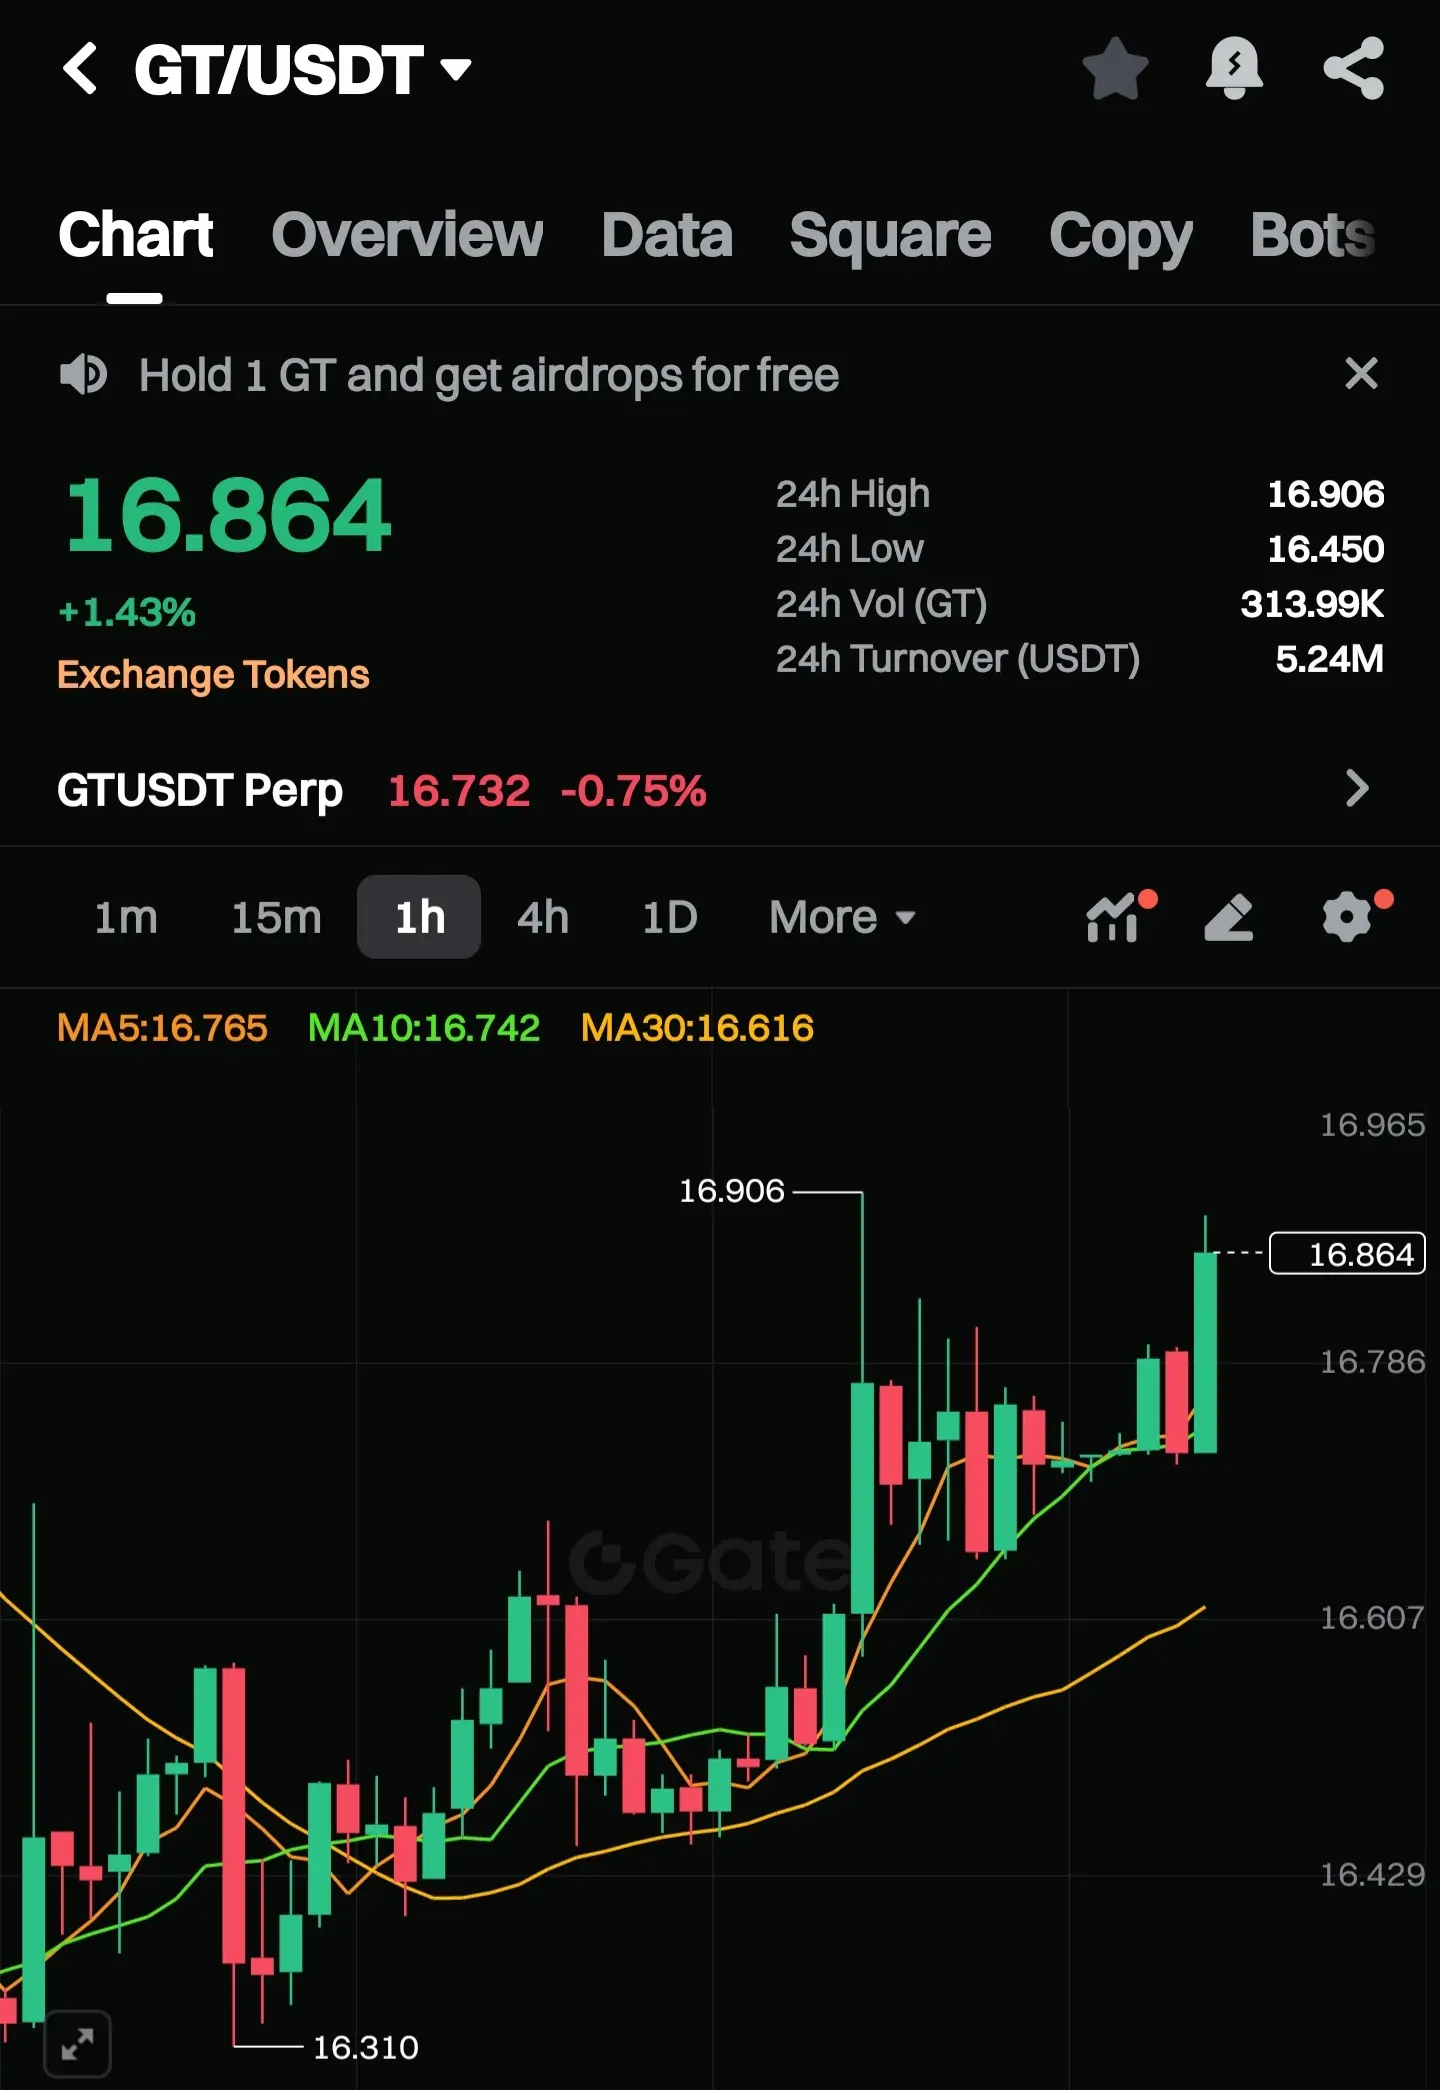Dismiss the airdrops announcement banner
Screen dimensions: 1440x2090
(x=1361, y=374)
